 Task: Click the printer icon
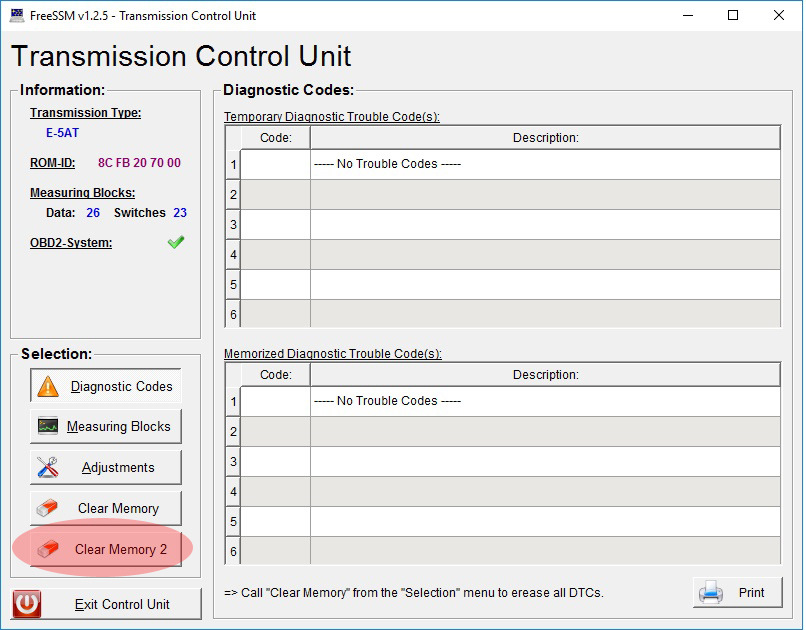point(711,592)
